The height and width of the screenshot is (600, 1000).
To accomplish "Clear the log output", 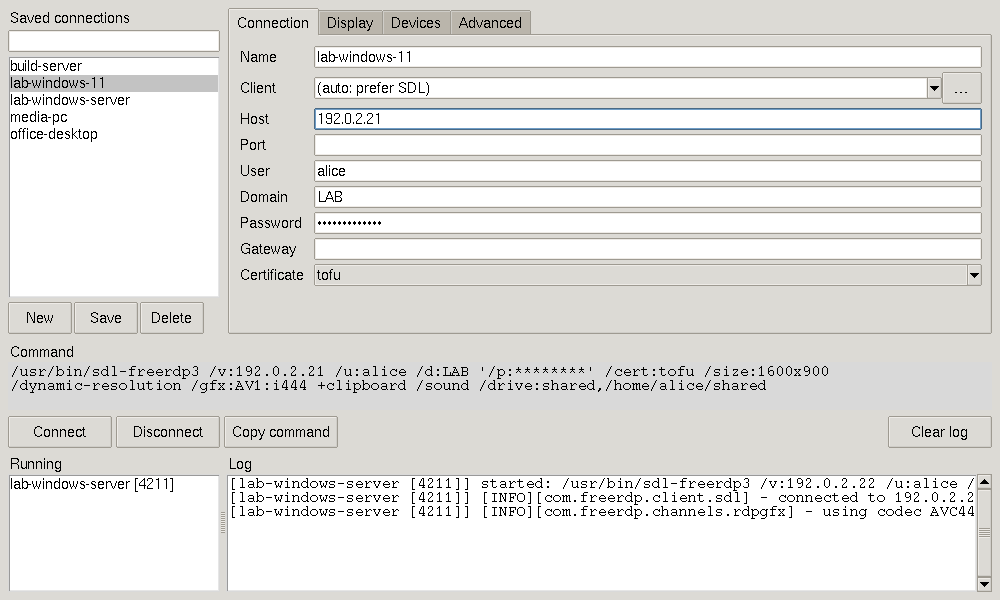I will (939, 432).
